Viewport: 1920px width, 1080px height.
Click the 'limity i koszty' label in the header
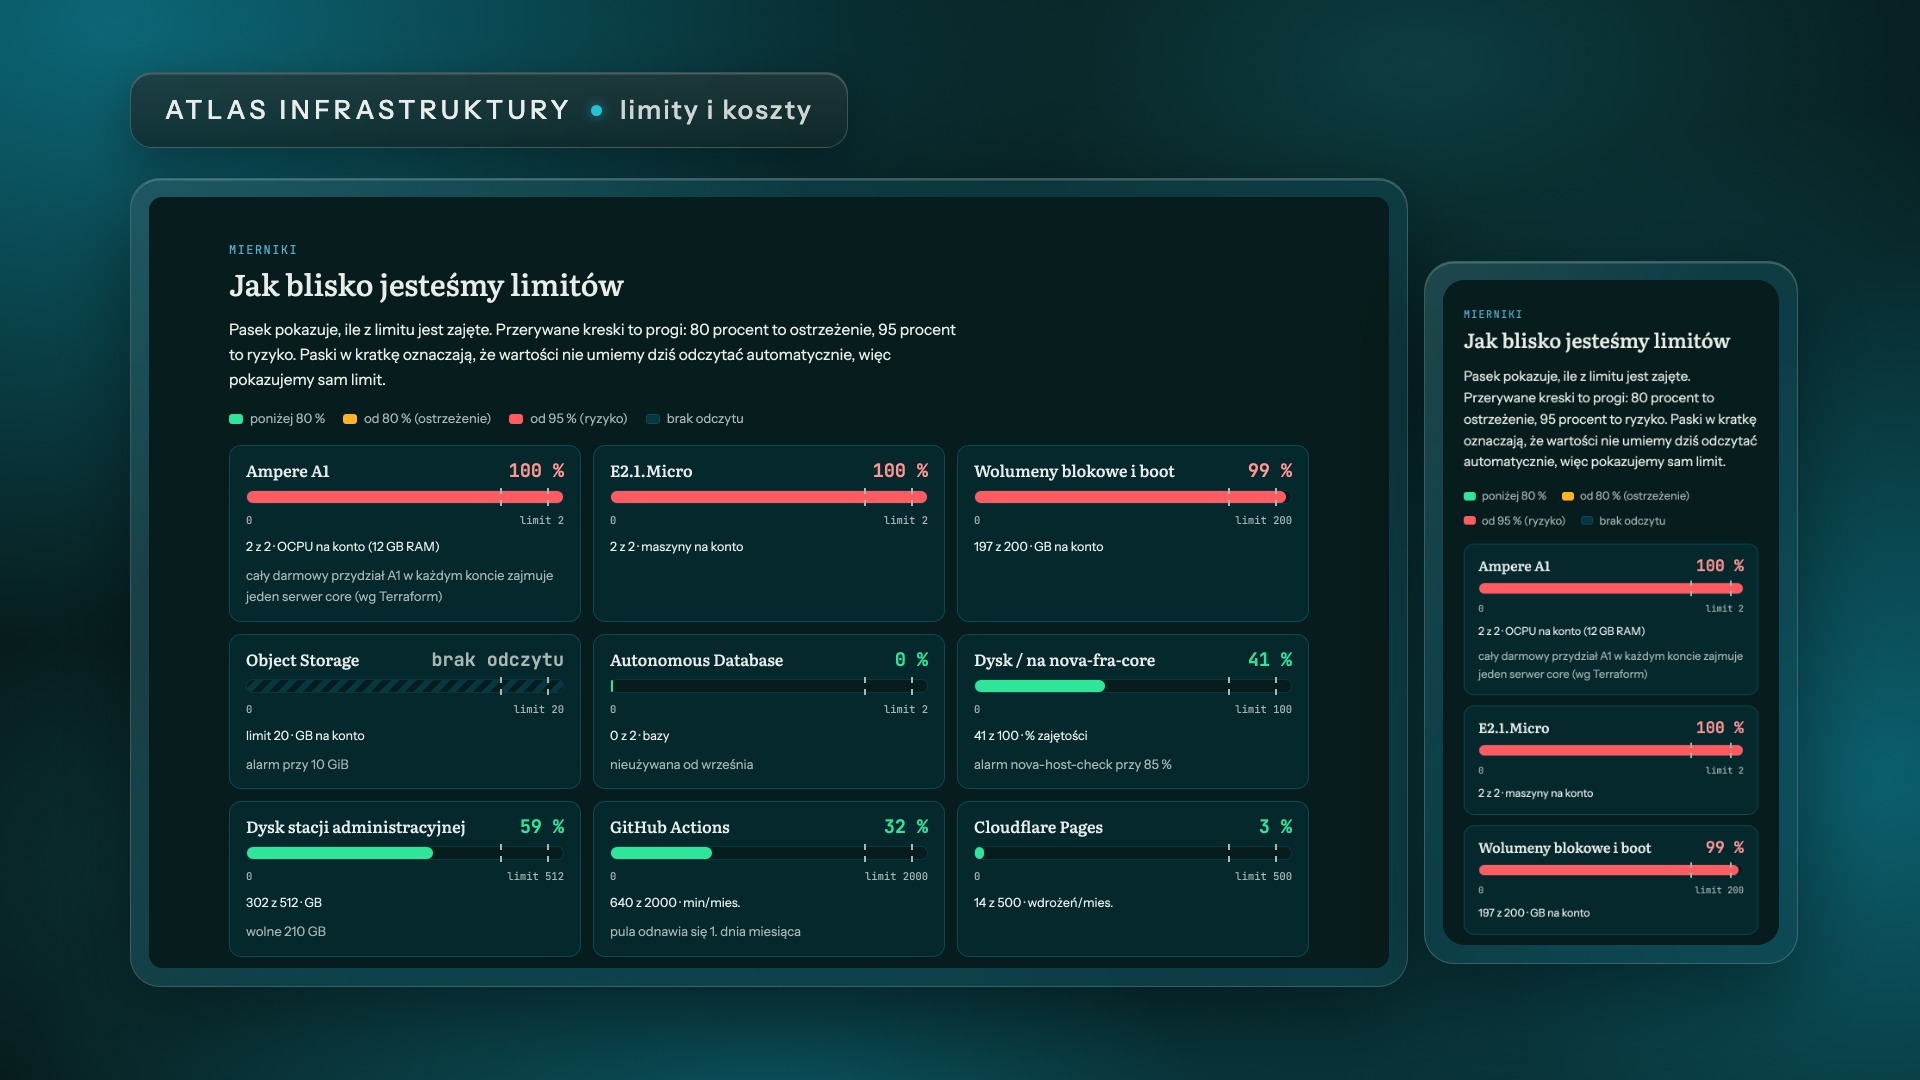[715, 110]
